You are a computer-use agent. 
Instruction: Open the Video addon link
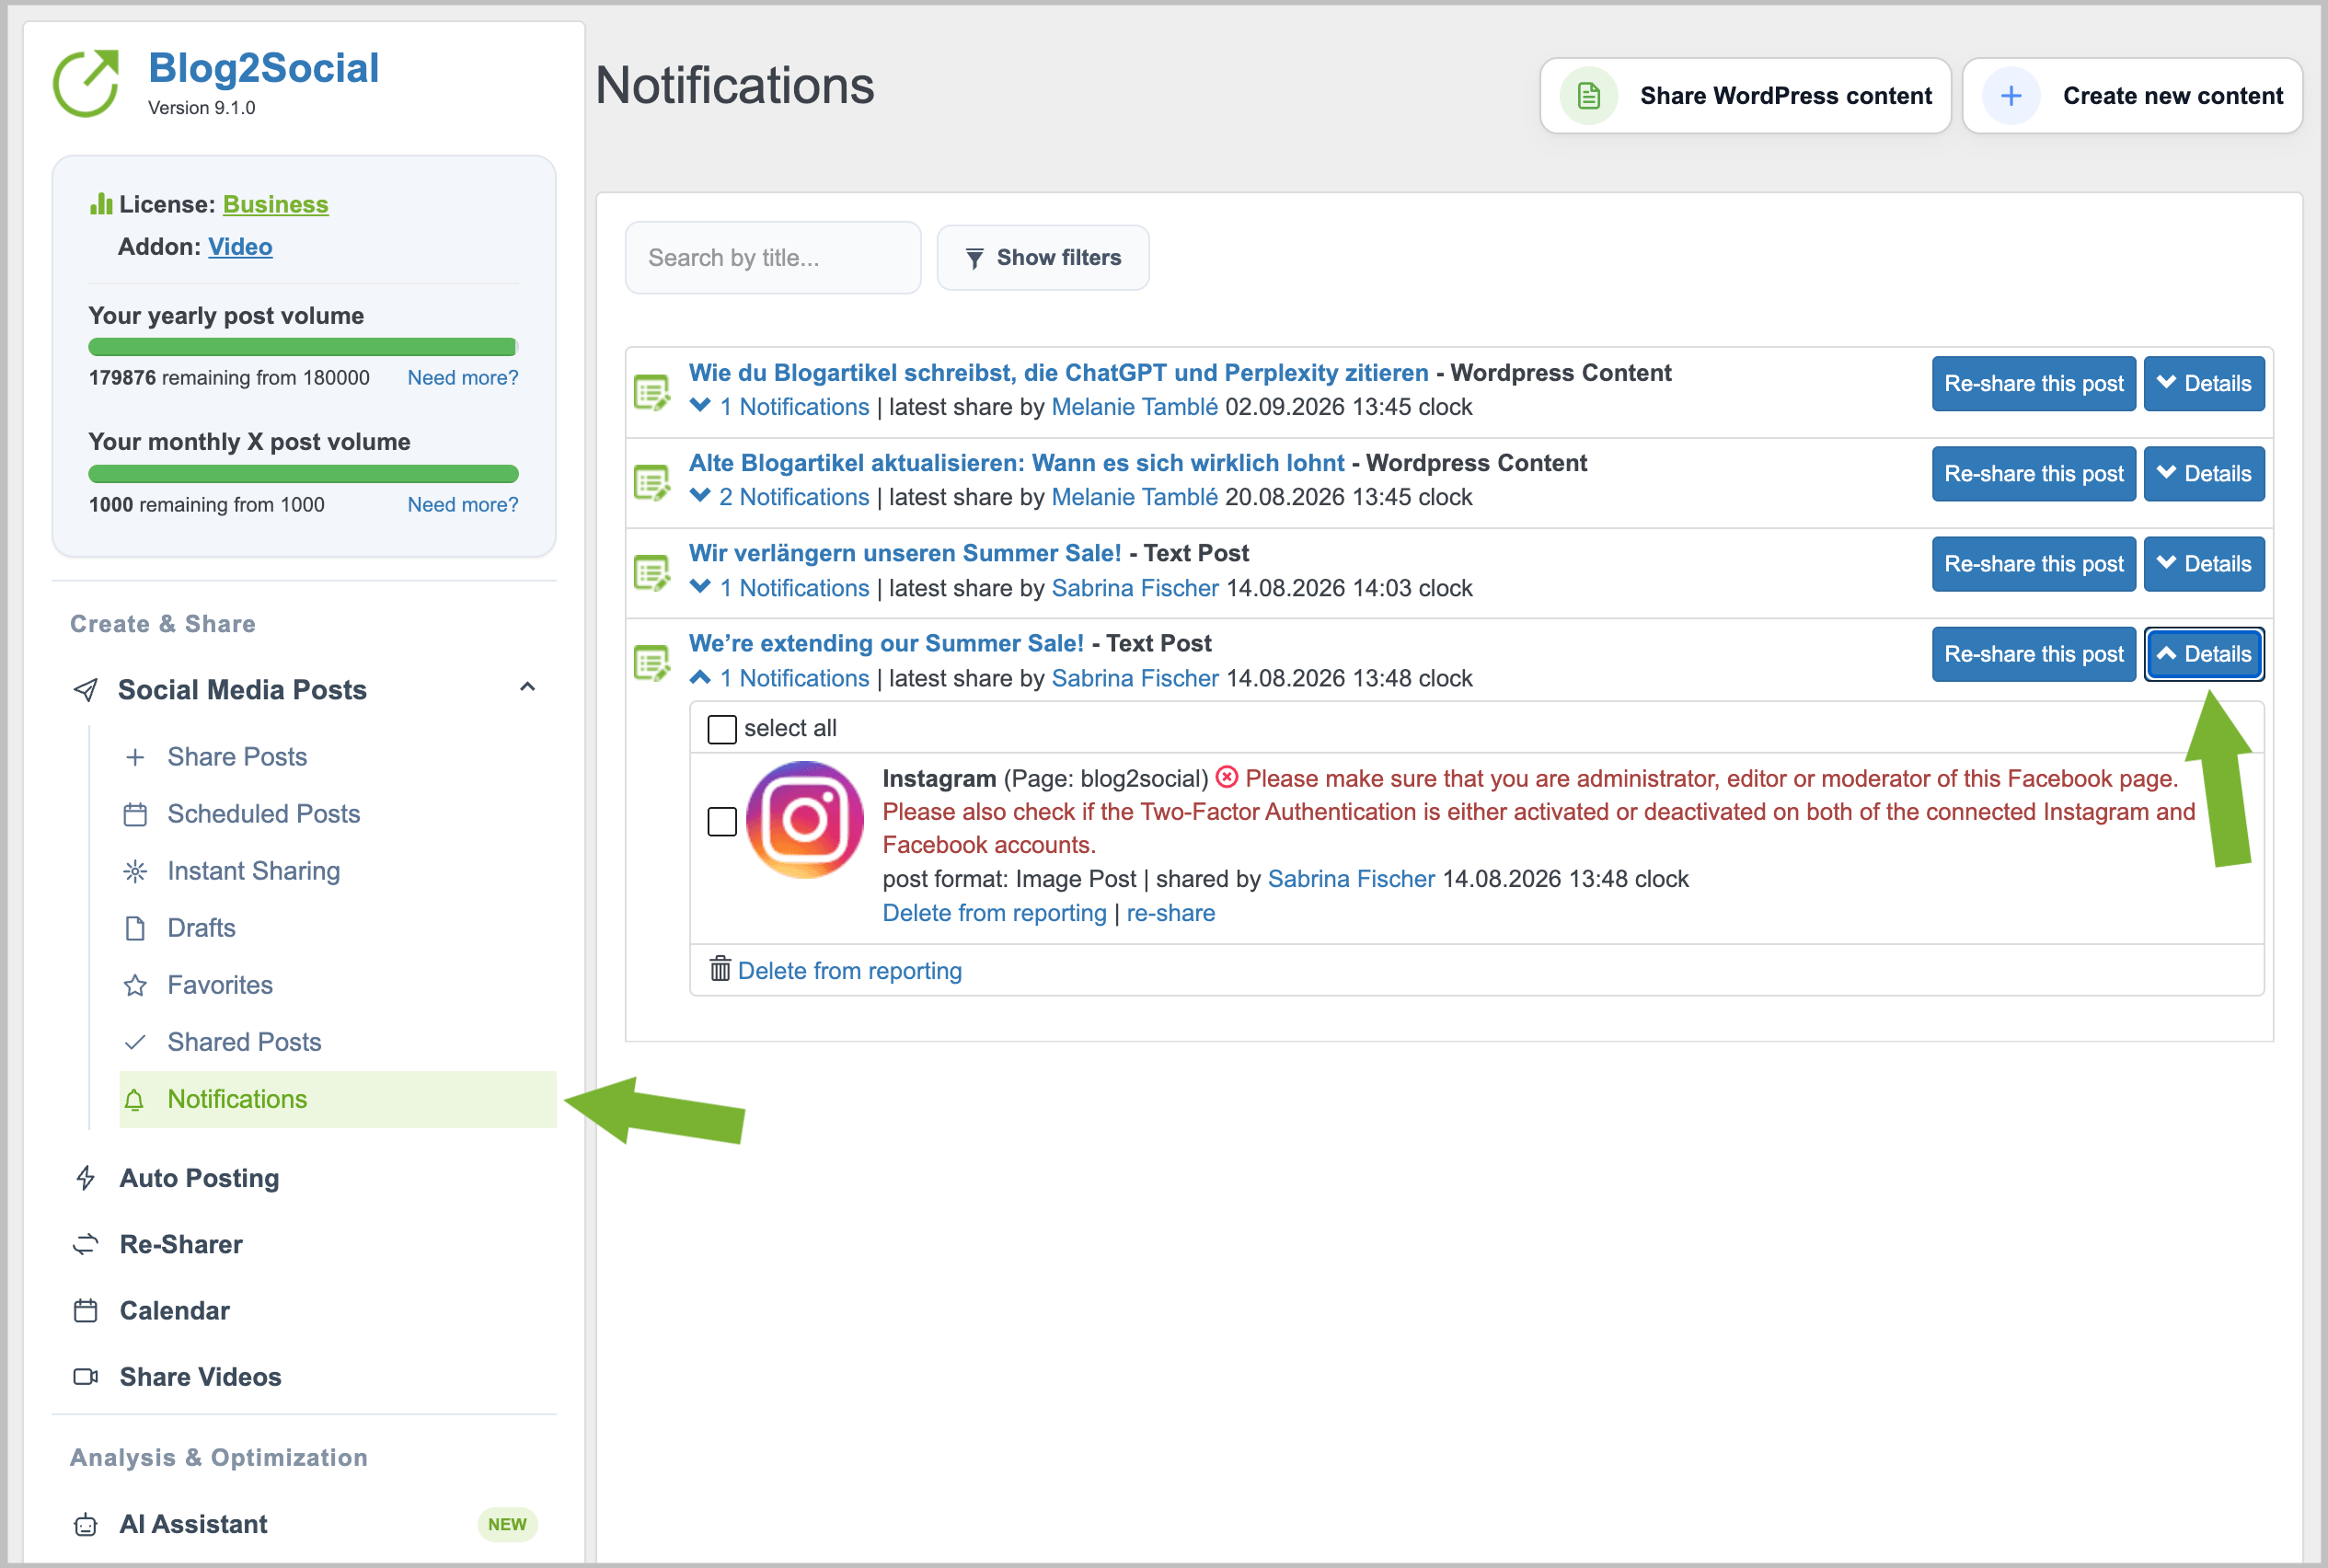click(x=240, y=246)
